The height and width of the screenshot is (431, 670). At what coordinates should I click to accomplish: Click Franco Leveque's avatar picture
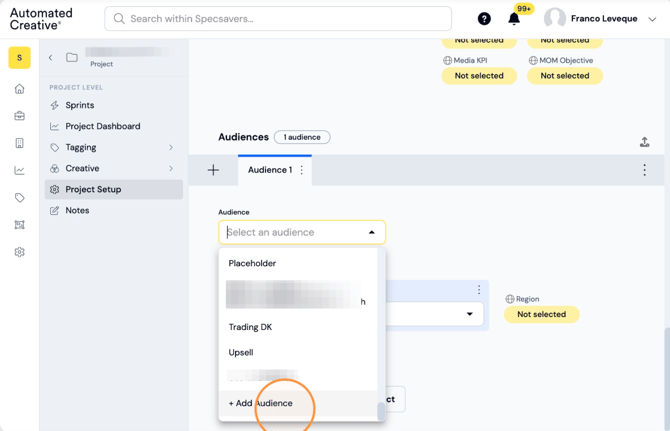pyautogui.click(x=555, y=19)
